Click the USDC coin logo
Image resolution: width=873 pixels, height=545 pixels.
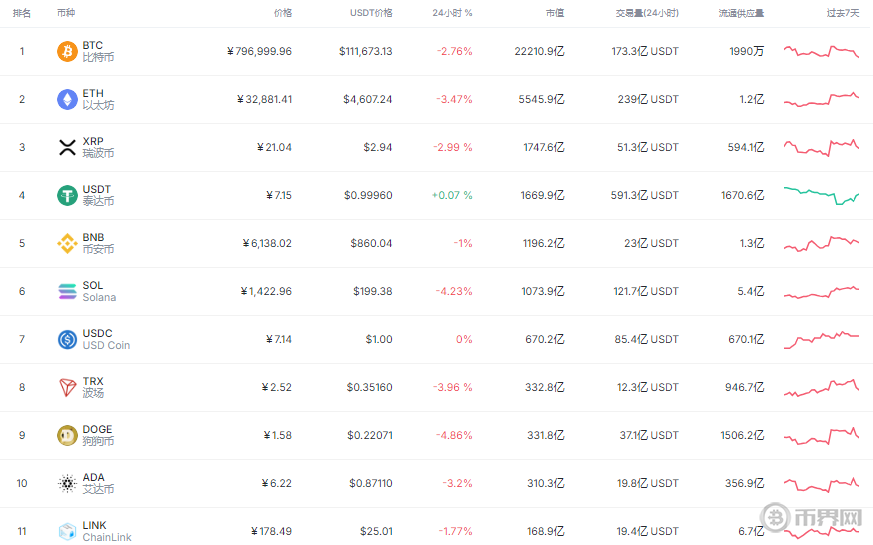67,339
